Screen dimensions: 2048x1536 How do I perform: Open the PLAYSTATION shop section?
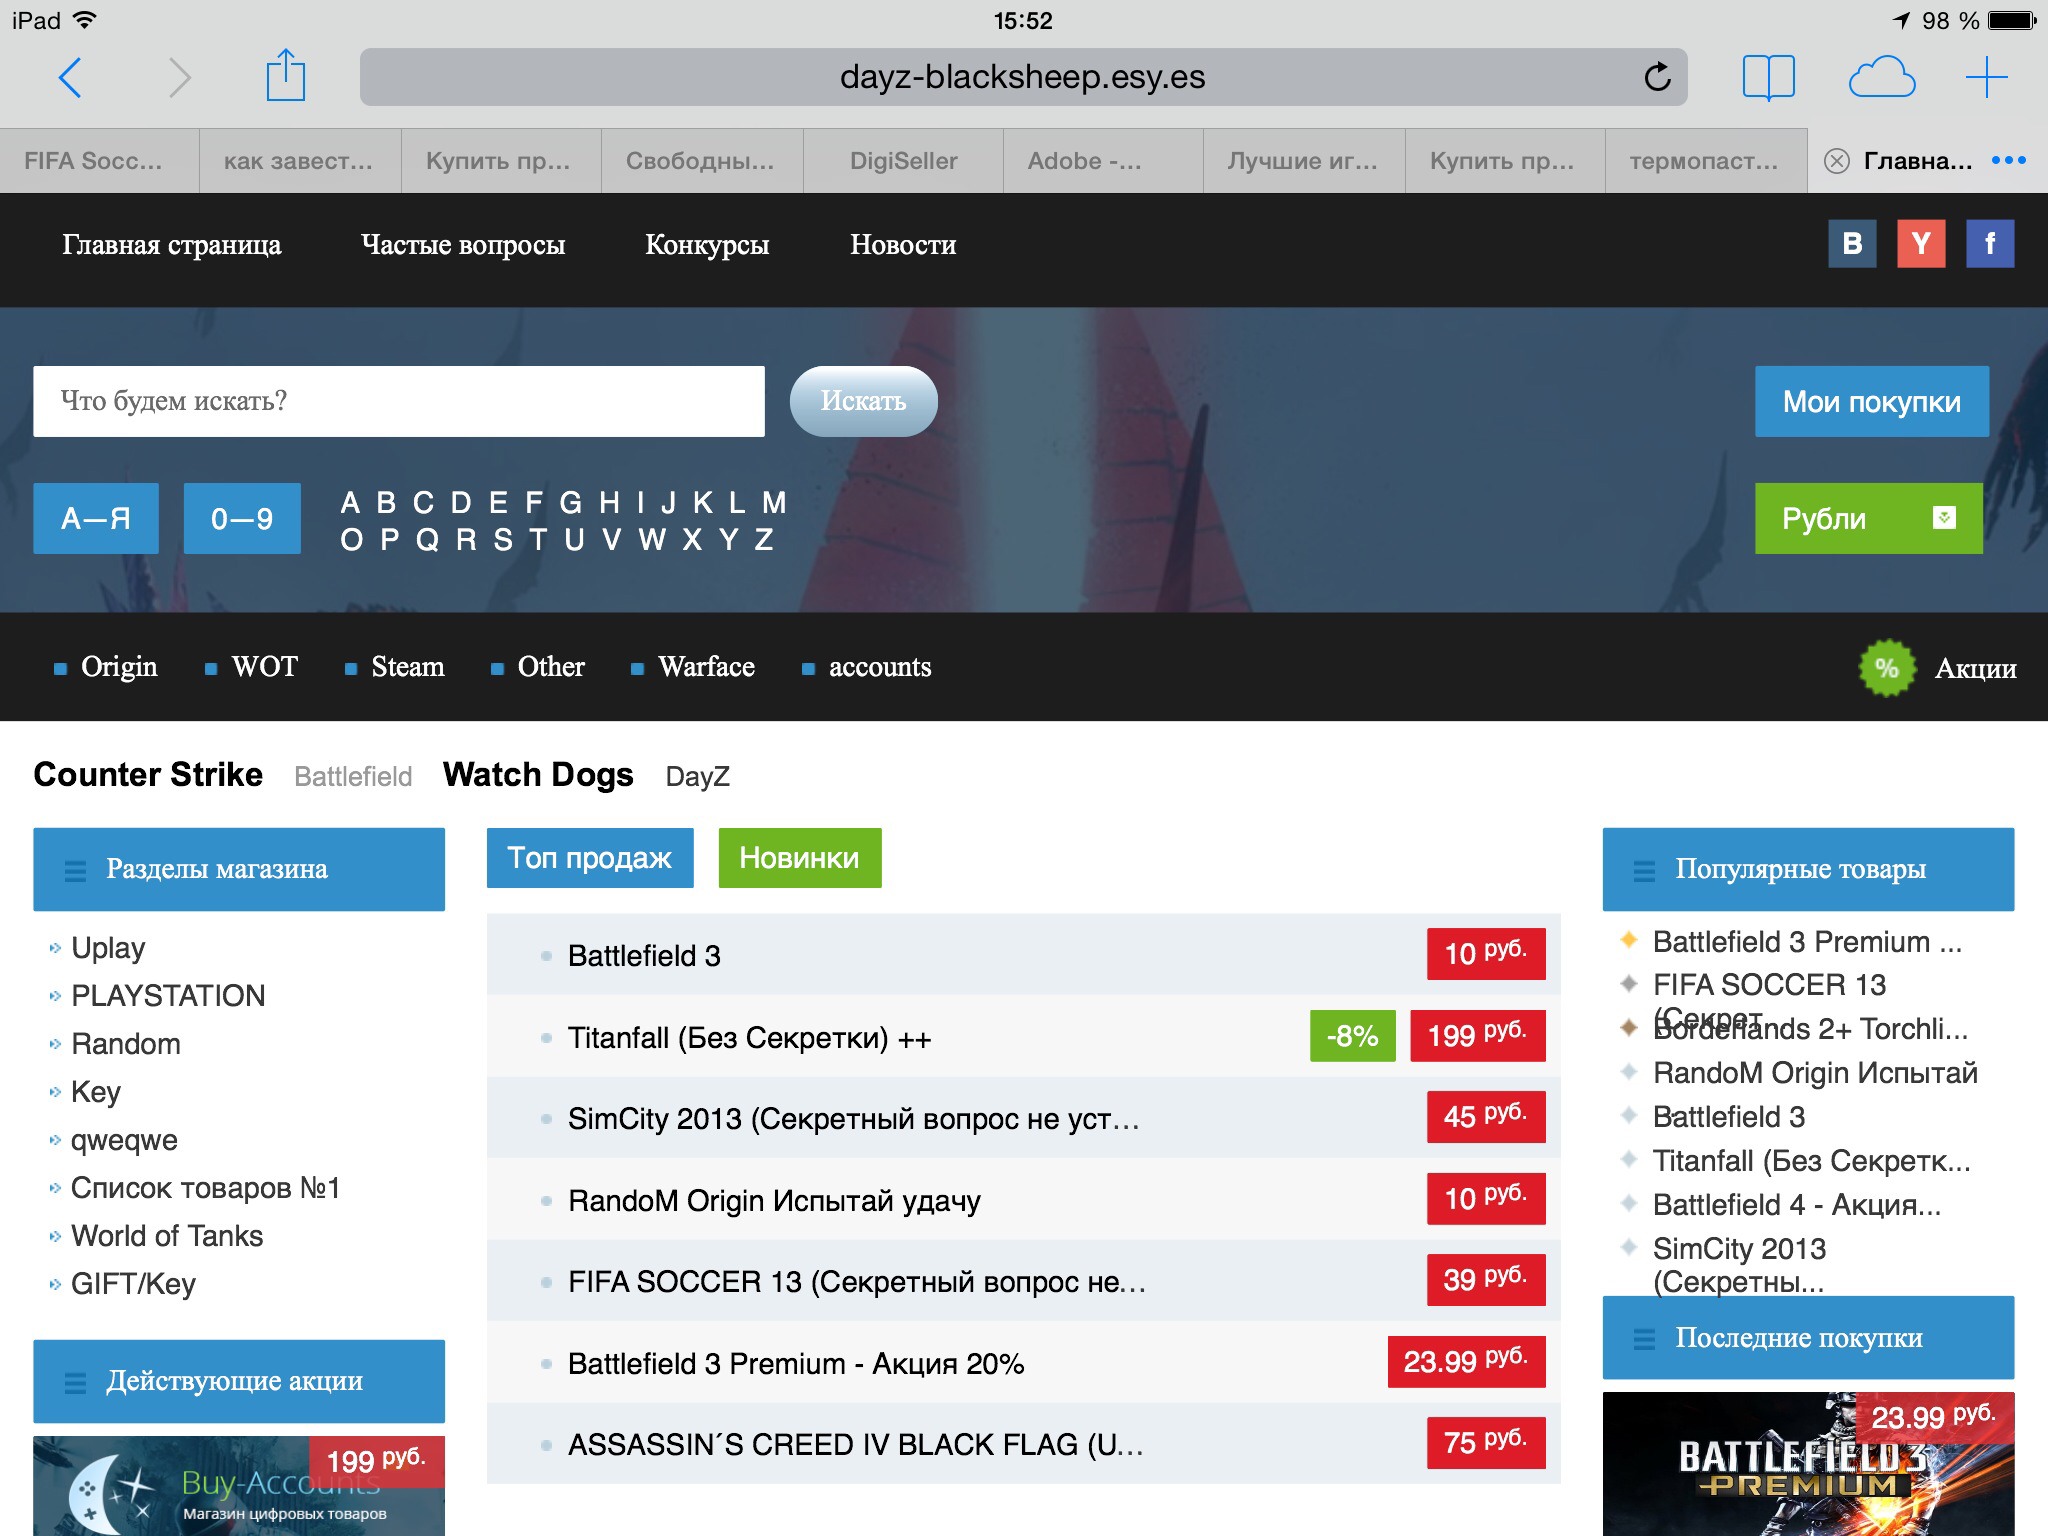click(x=168, y=996)
